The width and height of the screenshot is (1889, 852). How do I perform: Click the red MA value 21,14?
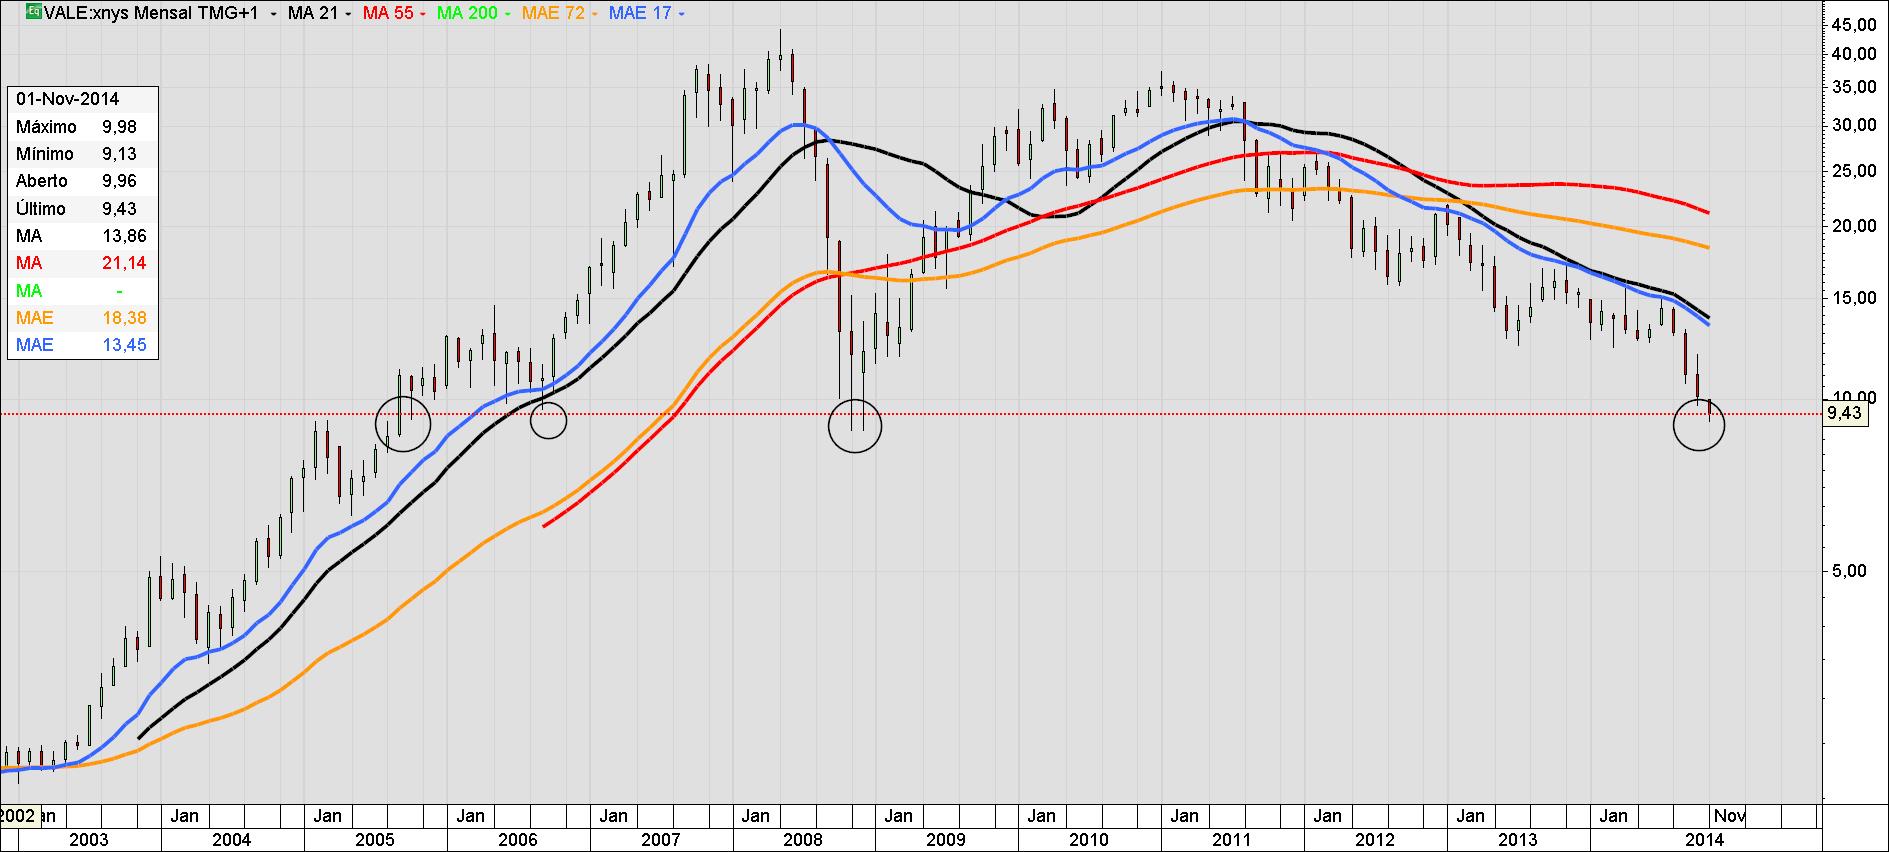[124, 263]
